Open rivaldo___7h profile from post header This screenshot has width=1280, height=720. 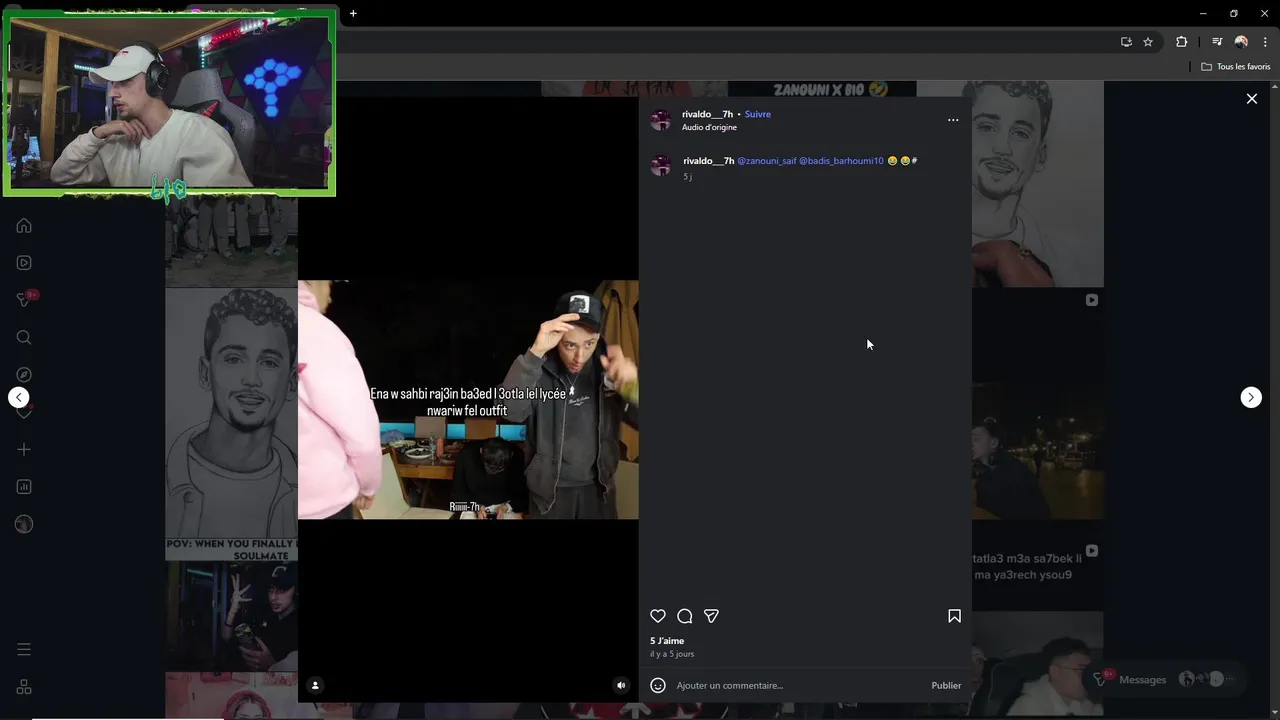point(707,114)
